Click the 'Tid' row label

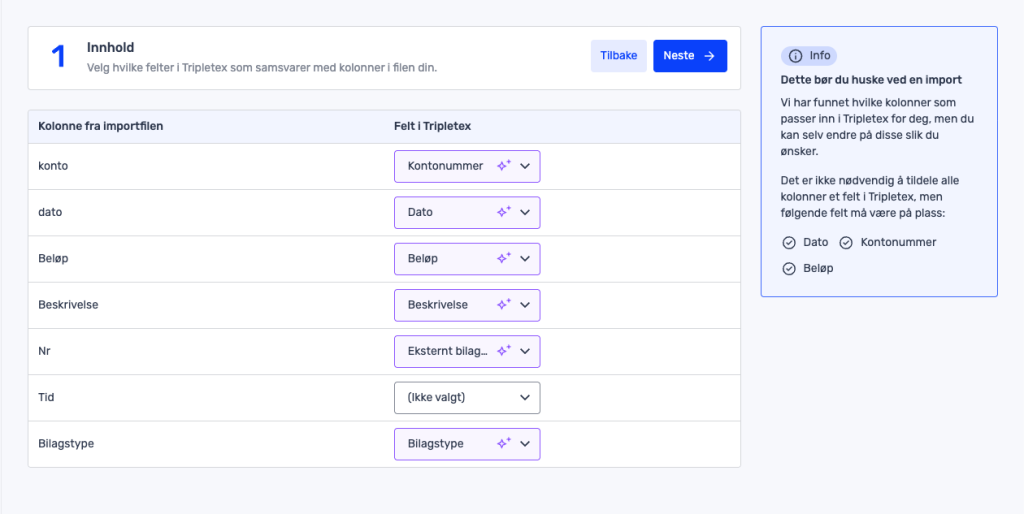click(x=46, y=398)
